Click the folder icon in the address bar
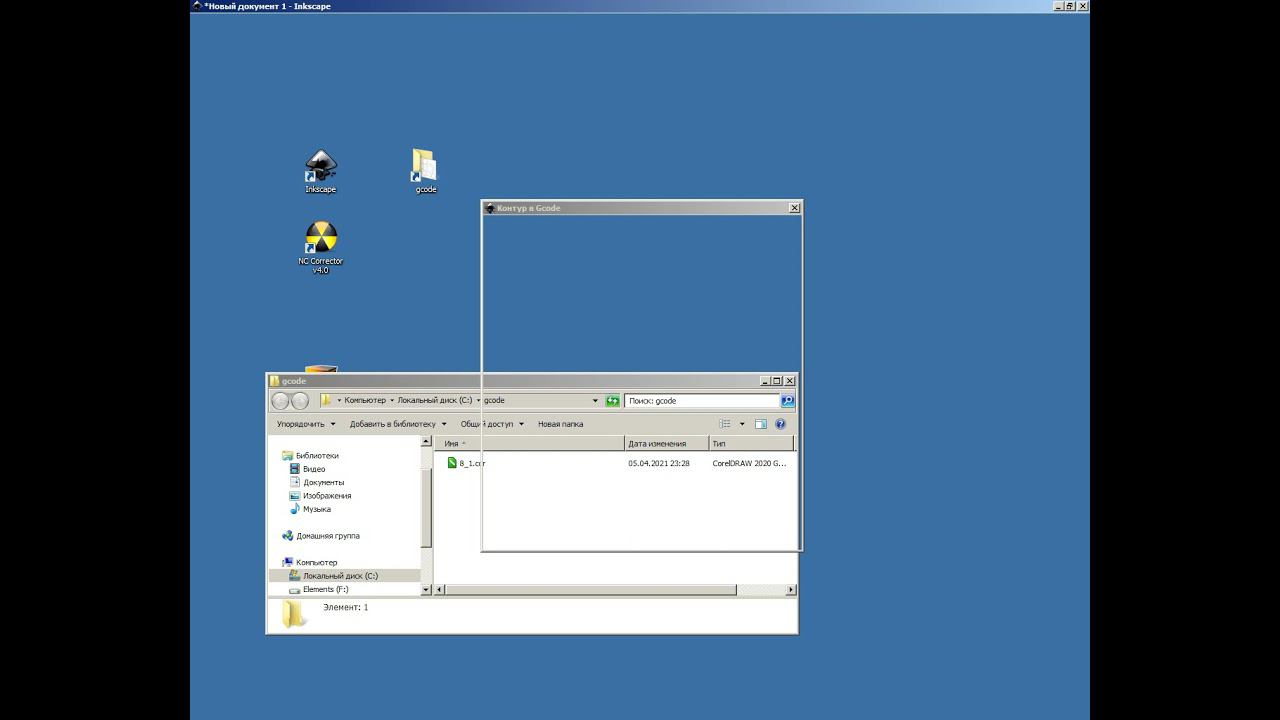Viewport: 1280px width, 720px height. (x=326, y=401)
